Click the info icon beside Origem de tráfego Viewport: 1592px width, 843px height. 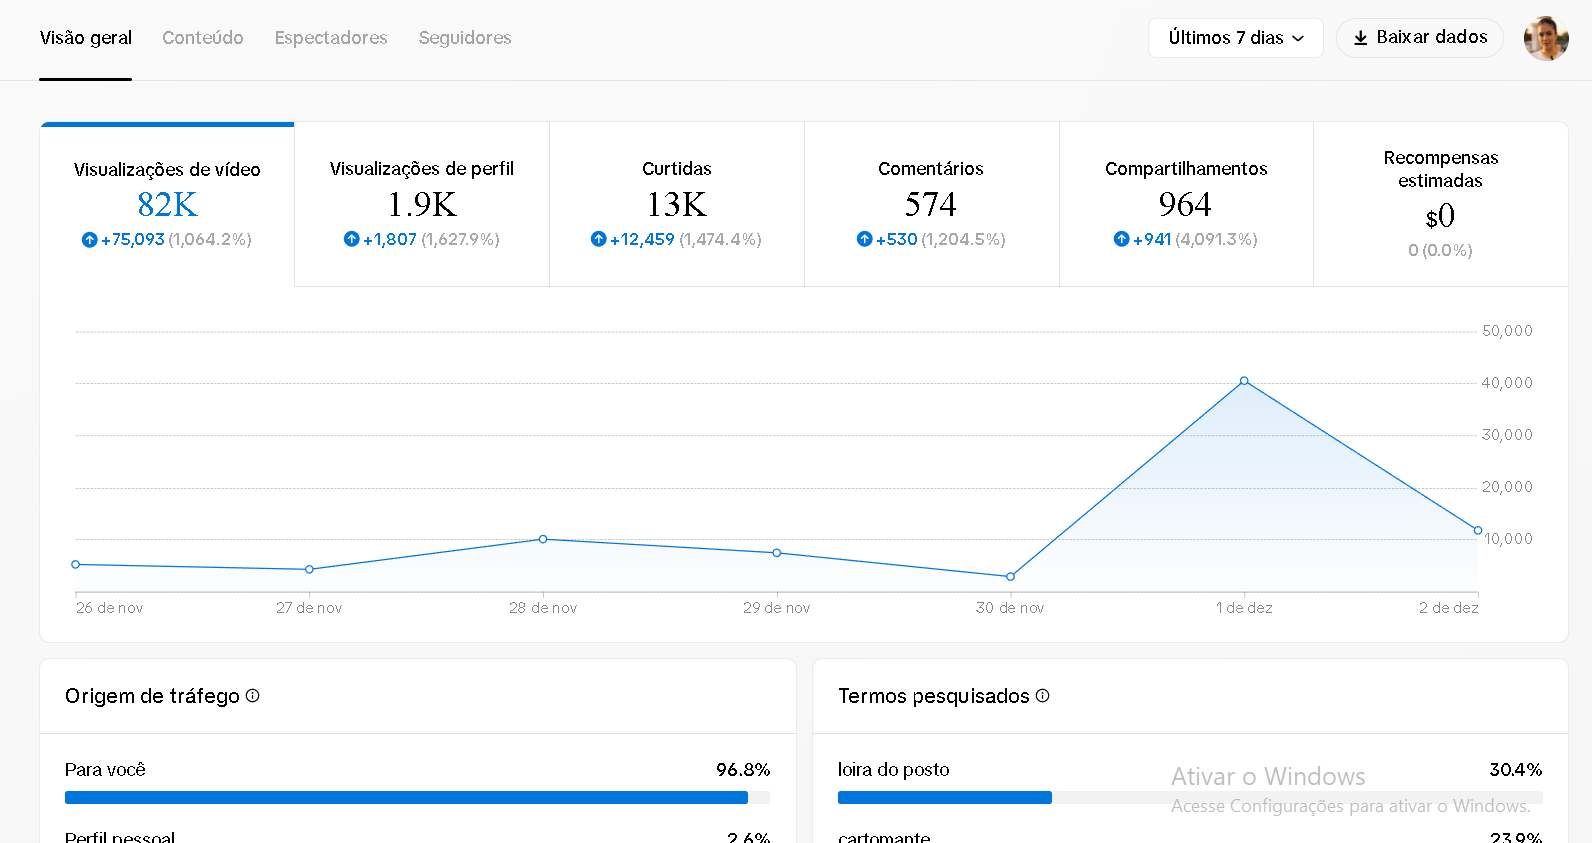(253, 696)
